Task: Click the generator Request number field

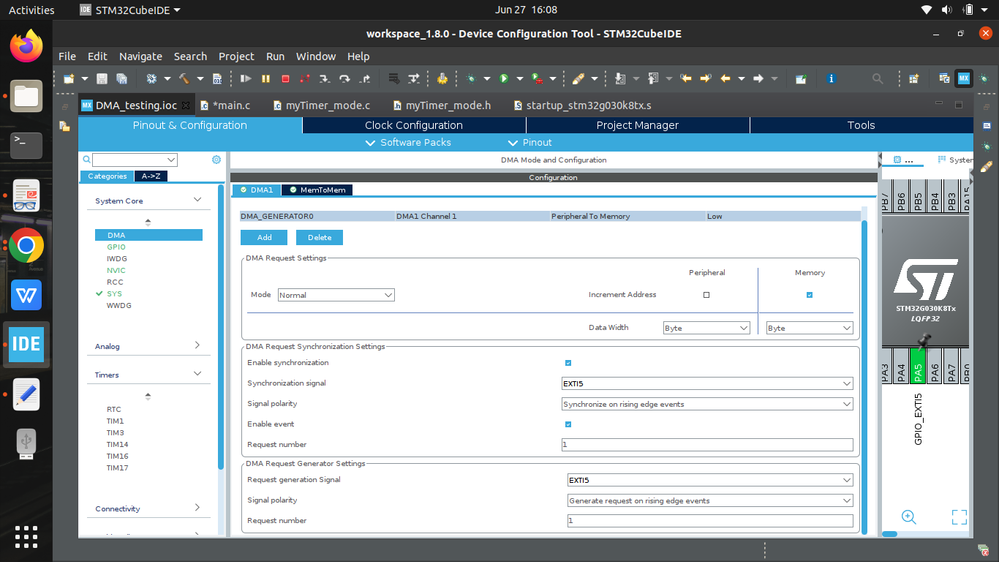Action: pyautogui.click(x=710, y=521)
